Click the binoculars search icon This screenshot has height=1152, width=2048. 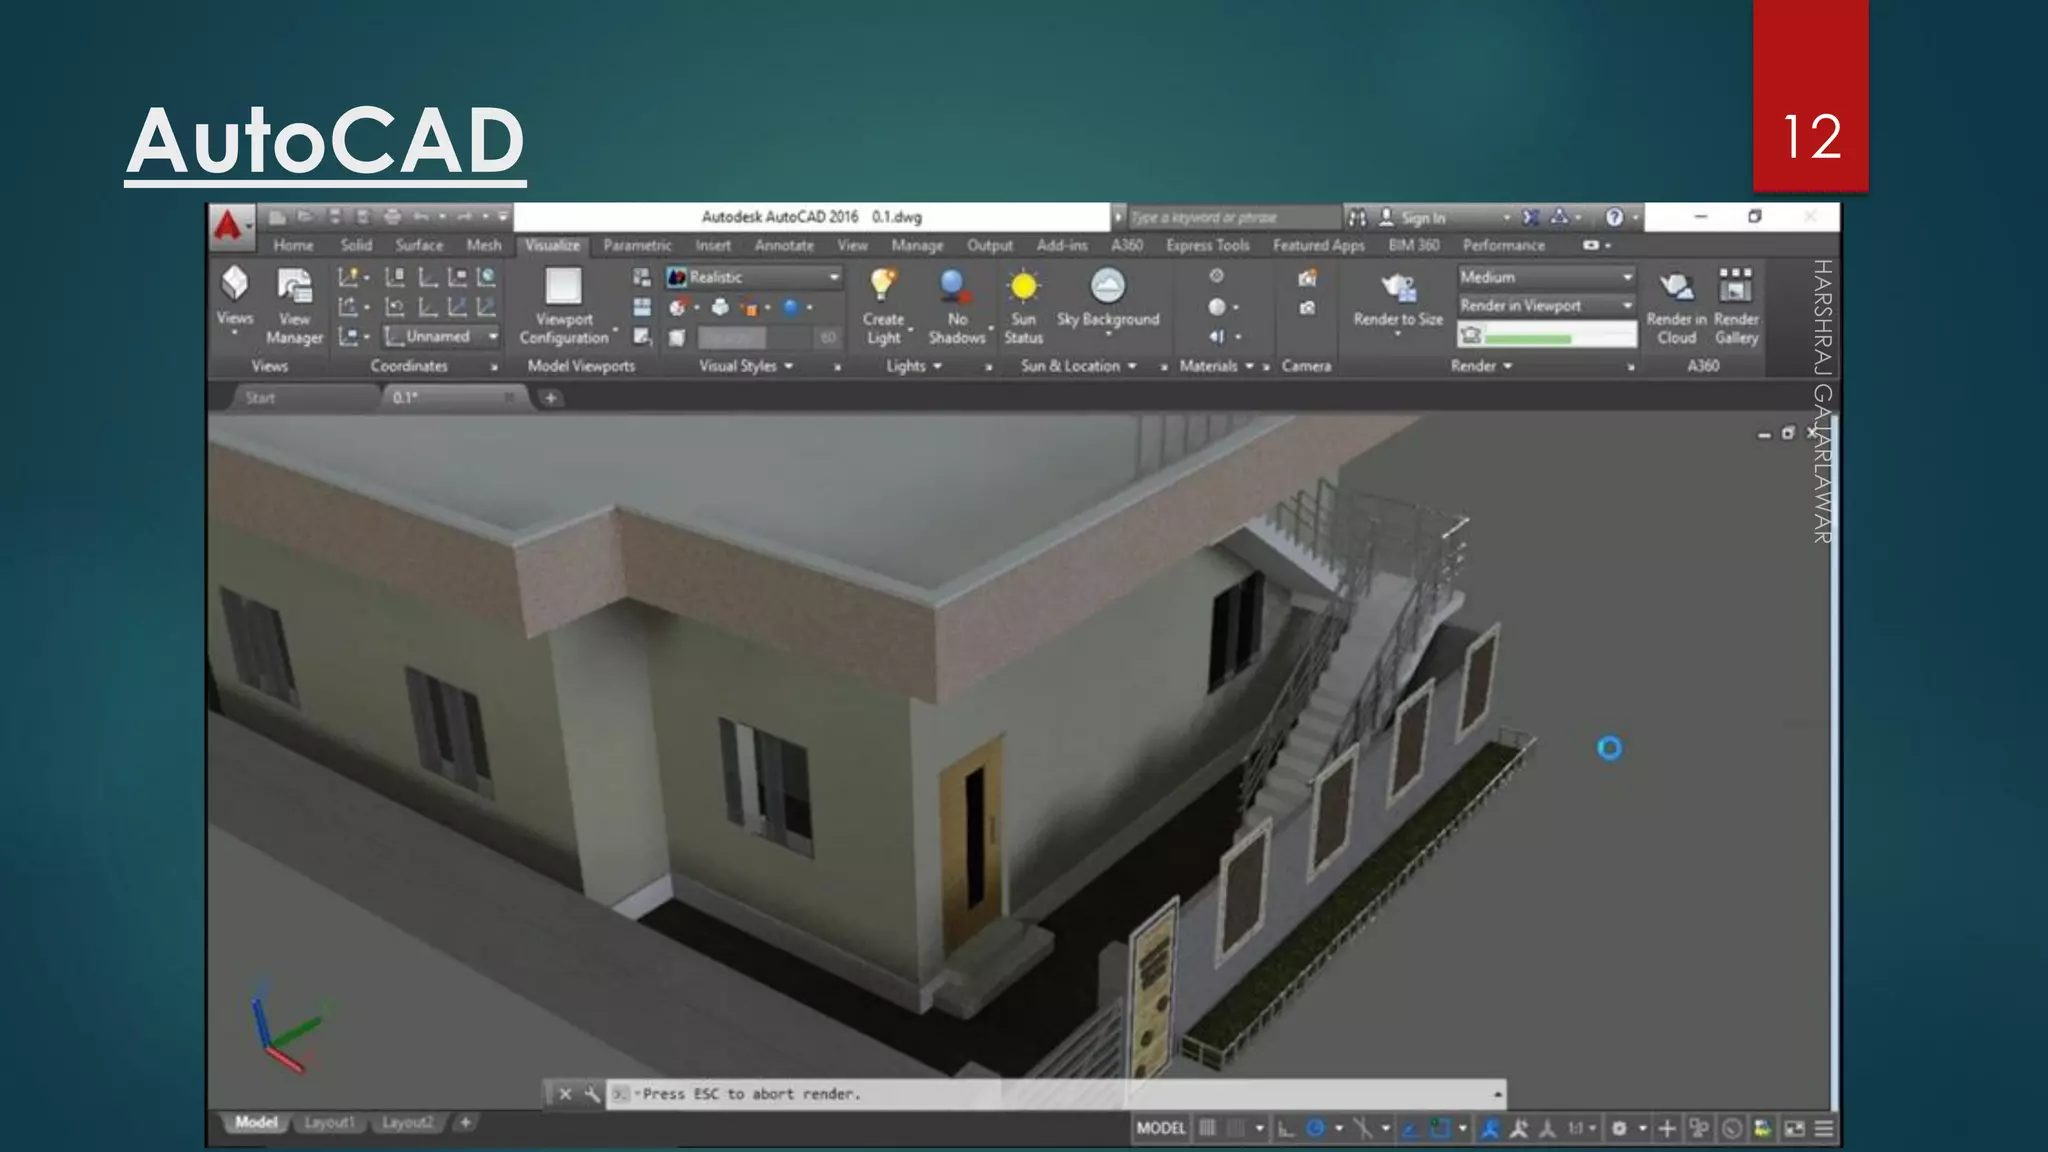(x=1356, y=217)
